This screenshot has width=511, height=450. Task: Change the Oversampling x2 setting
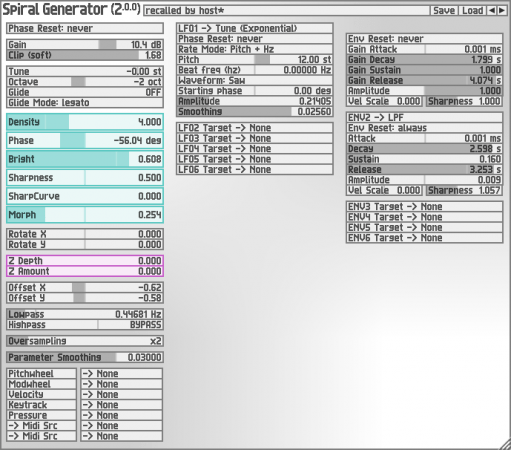click(x=85, y=341)
